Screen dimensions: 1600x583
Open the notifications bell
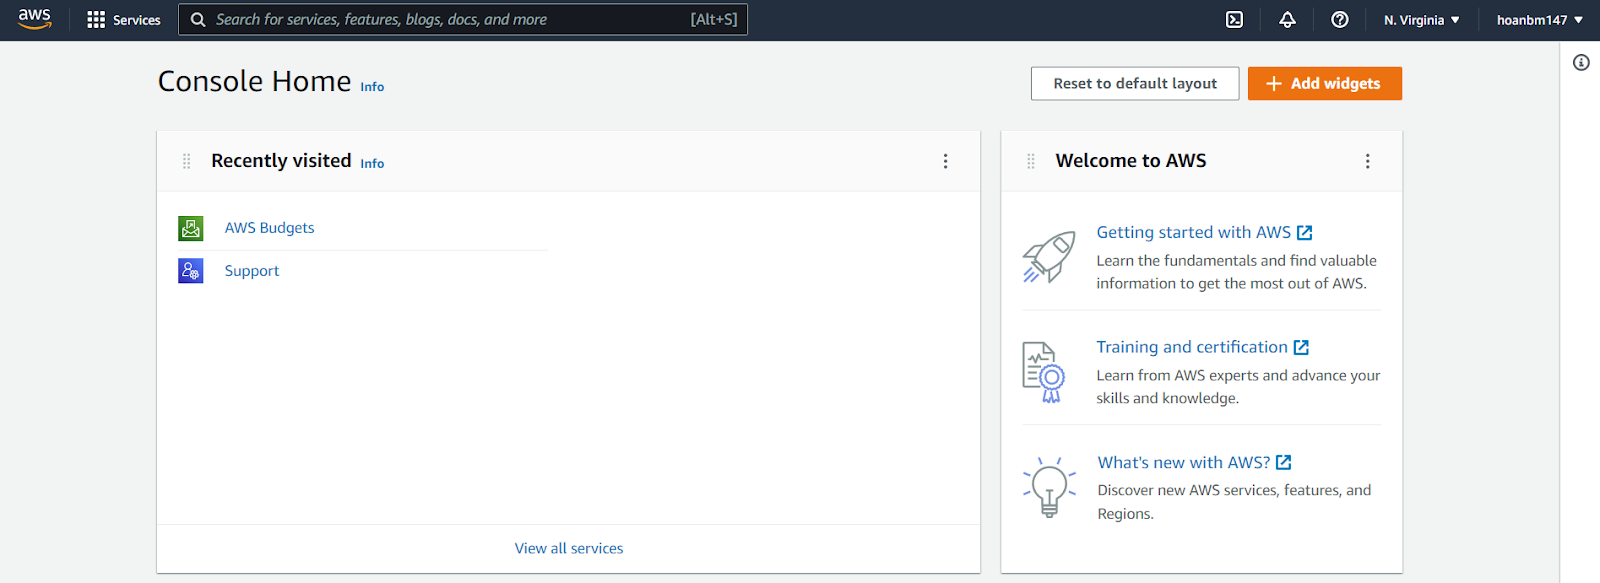click(1288, 20)
